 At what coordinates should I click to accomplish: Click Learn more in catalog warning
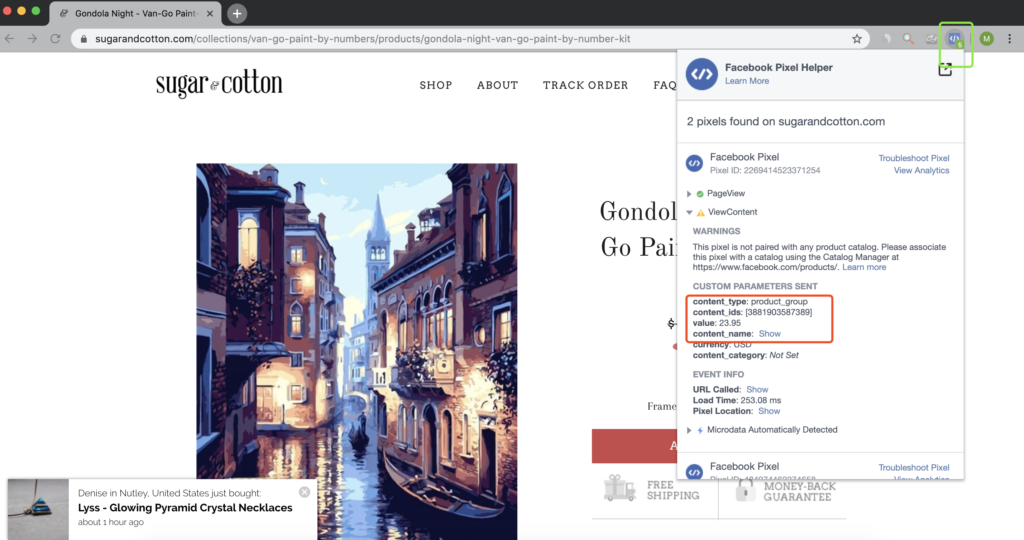[864, 267]
